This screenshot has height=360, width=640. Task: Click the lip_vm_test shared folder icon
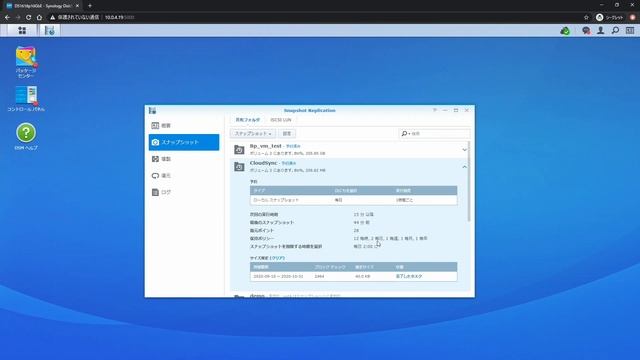pos(239,150)
